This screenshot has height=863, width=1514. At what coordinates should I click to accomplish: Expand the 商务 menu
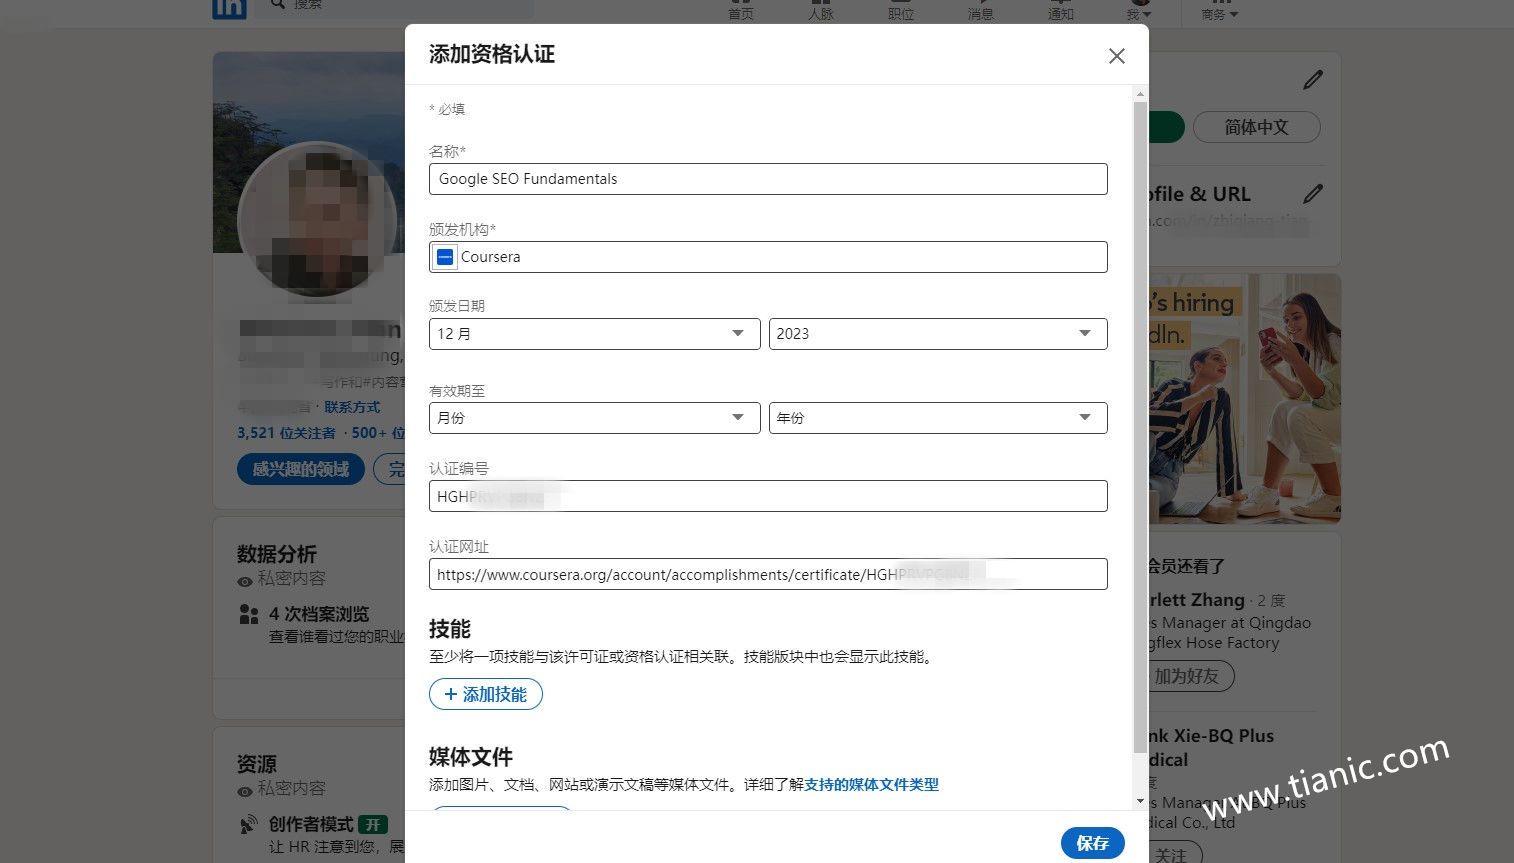coord(1219,10)
